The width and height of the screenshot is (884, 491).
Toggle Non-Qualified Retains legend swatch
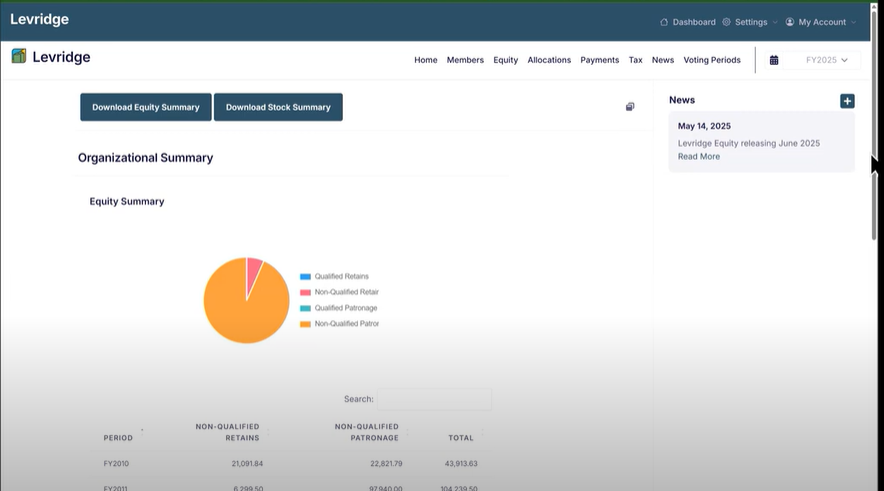[x=305, y=292]
